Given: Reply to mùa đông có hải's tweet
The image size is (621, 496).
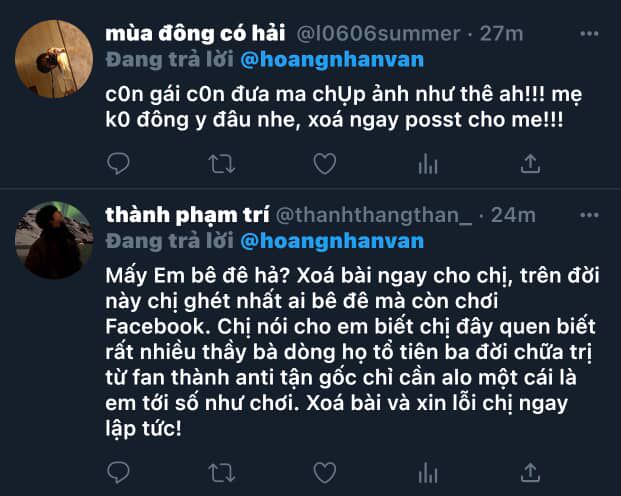Looking at the screenshot, I should (x=118, y=162).
